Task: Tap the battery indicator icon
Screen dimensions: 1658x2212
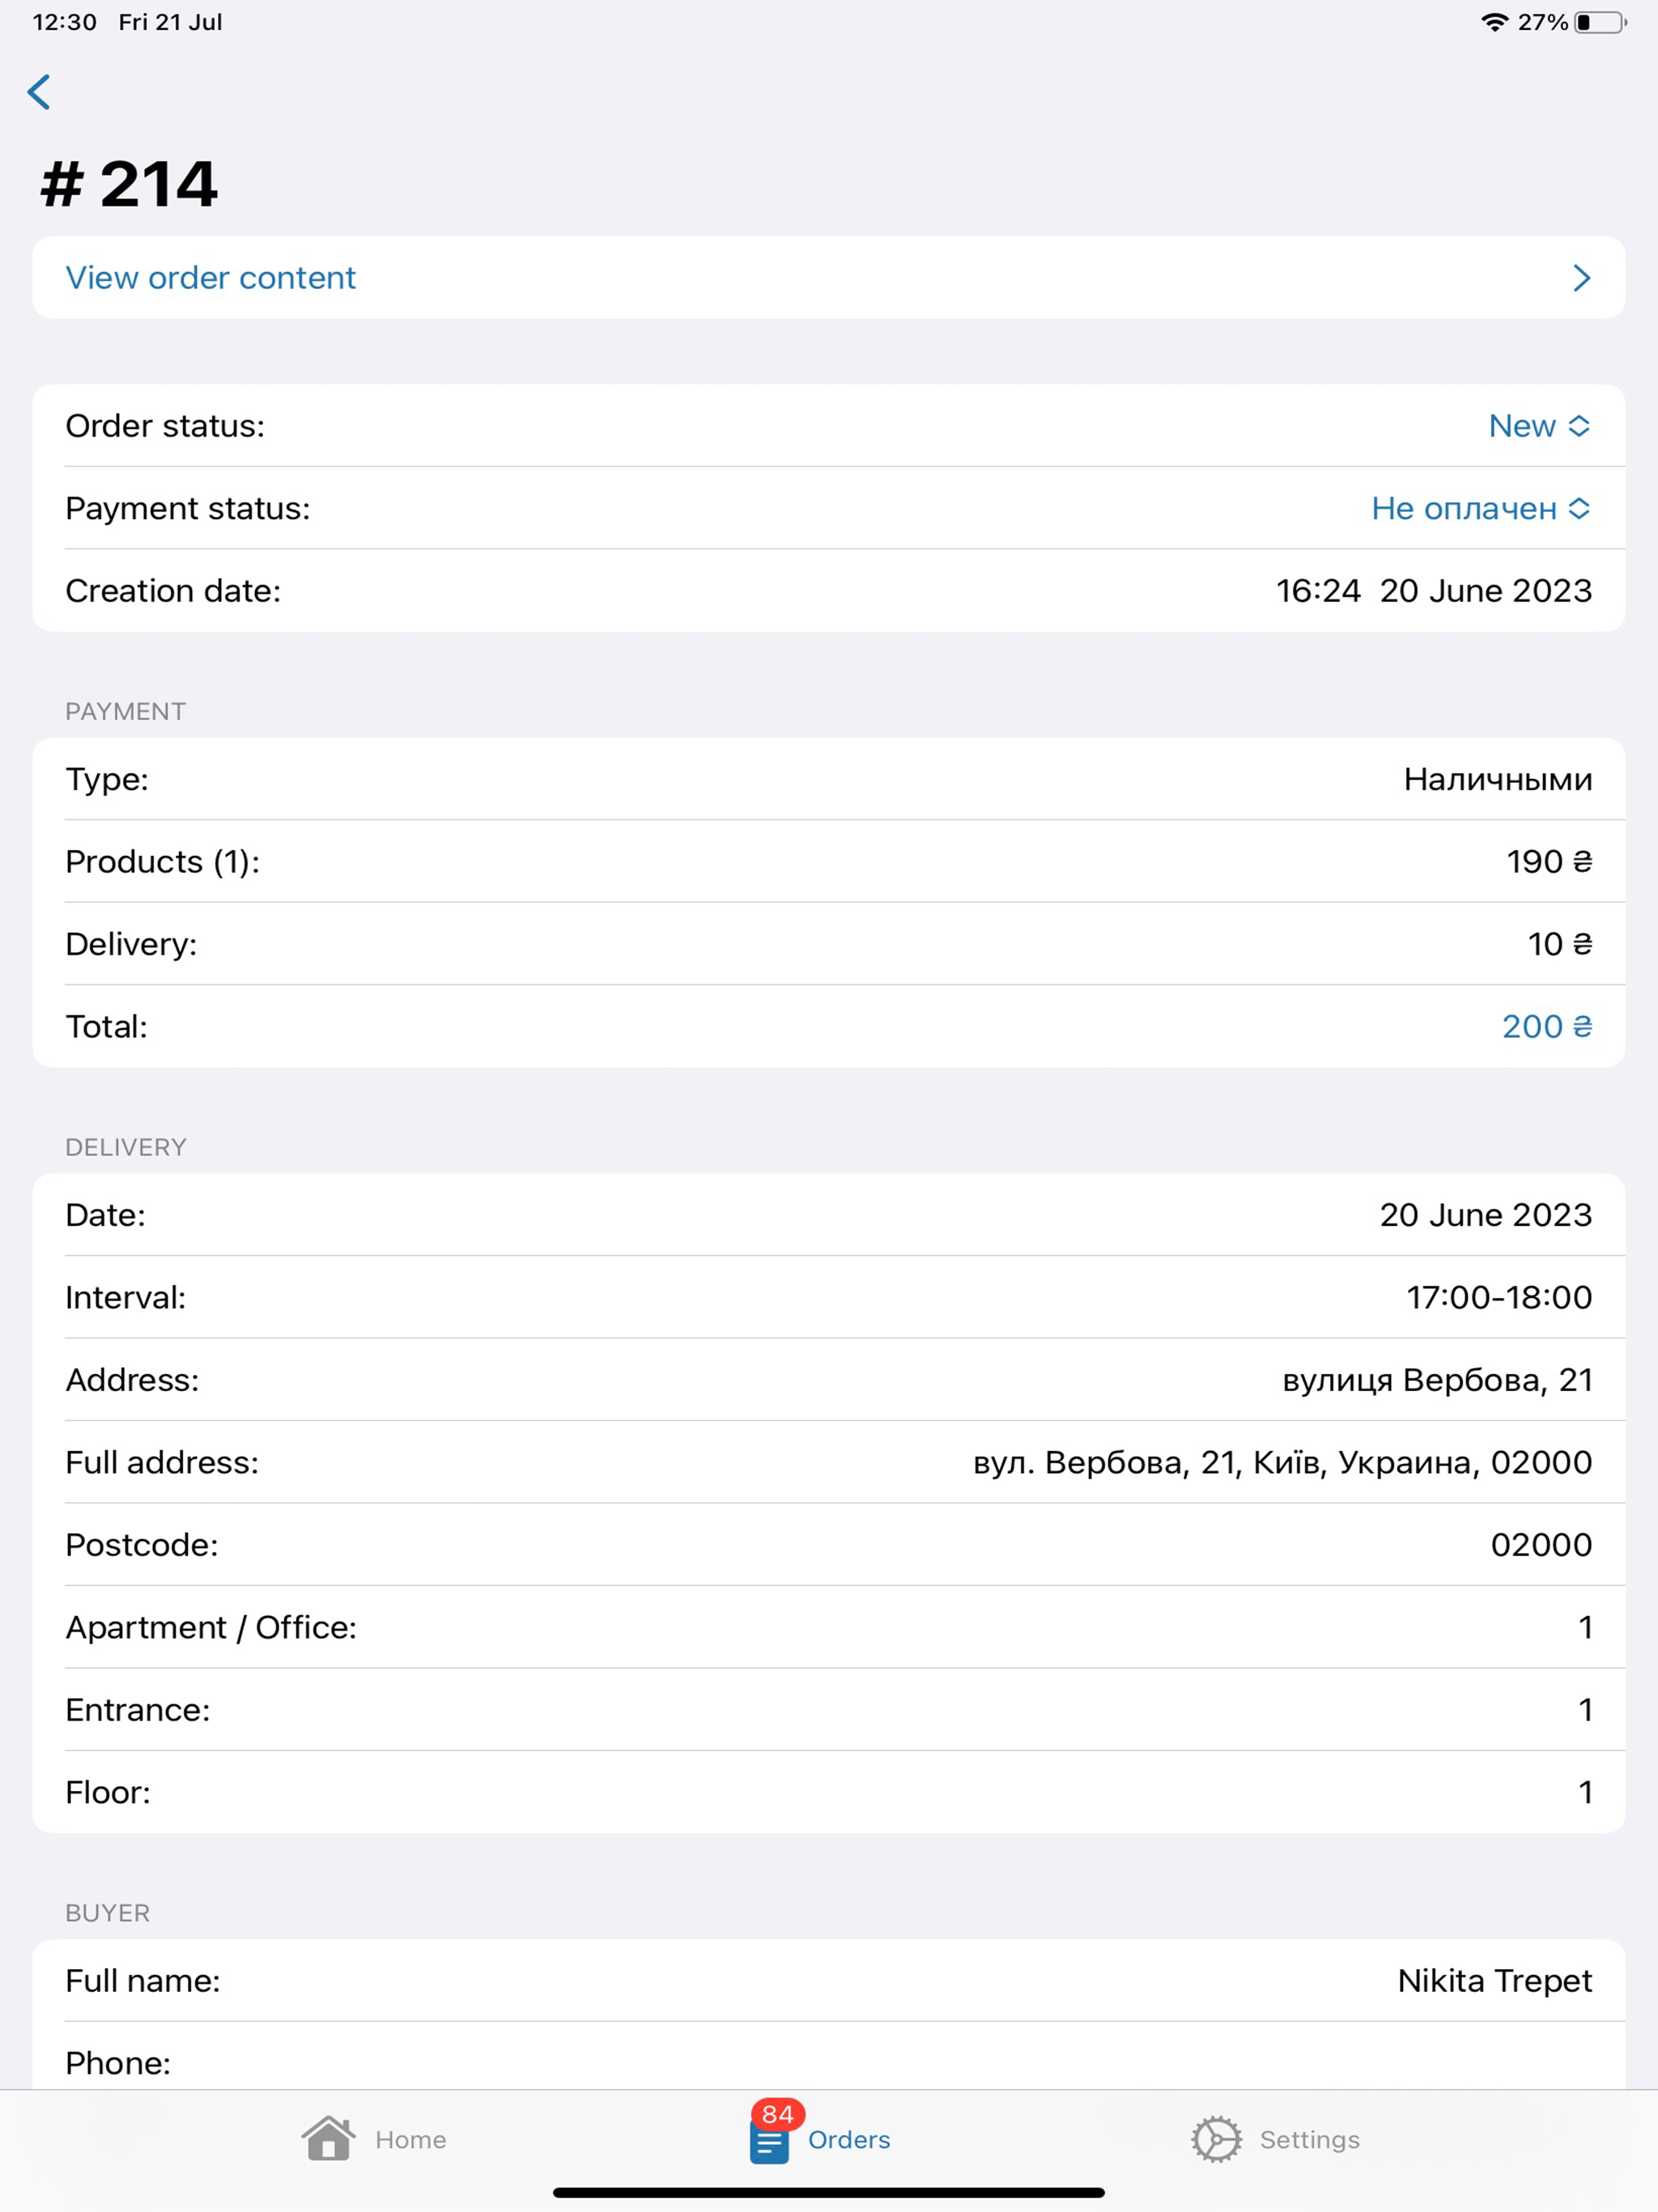Action: [x=1601, y=22]
